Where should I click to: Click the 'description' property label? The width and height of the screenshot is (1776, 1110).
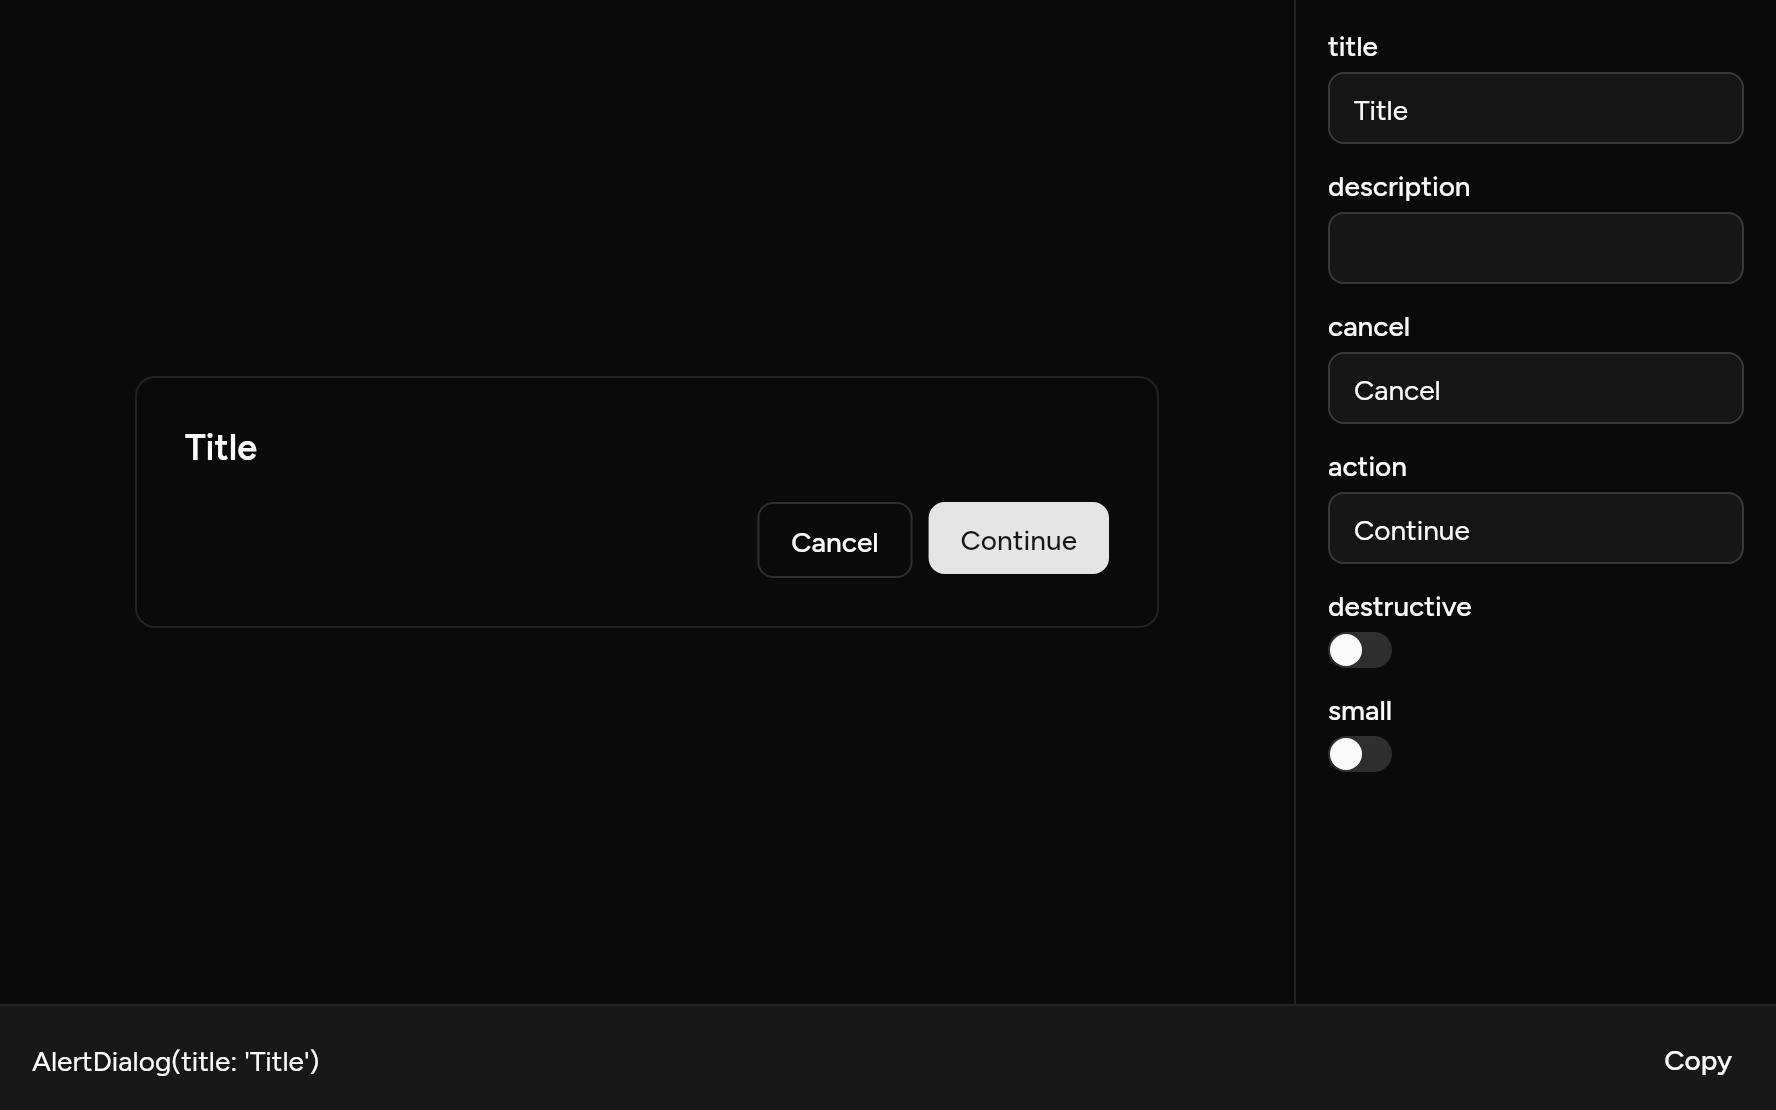tap(1398, 187)
